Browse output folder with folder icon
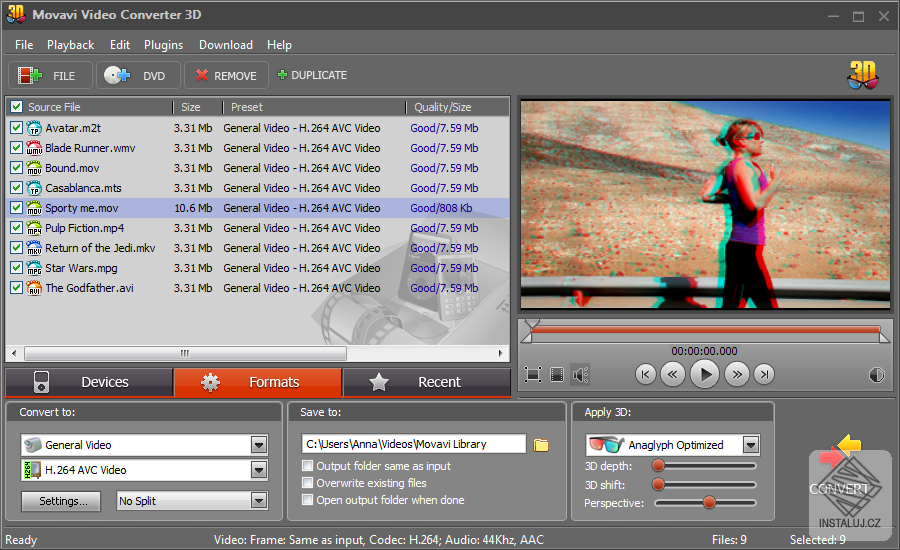The image size is (900, 550). [541, 445]
